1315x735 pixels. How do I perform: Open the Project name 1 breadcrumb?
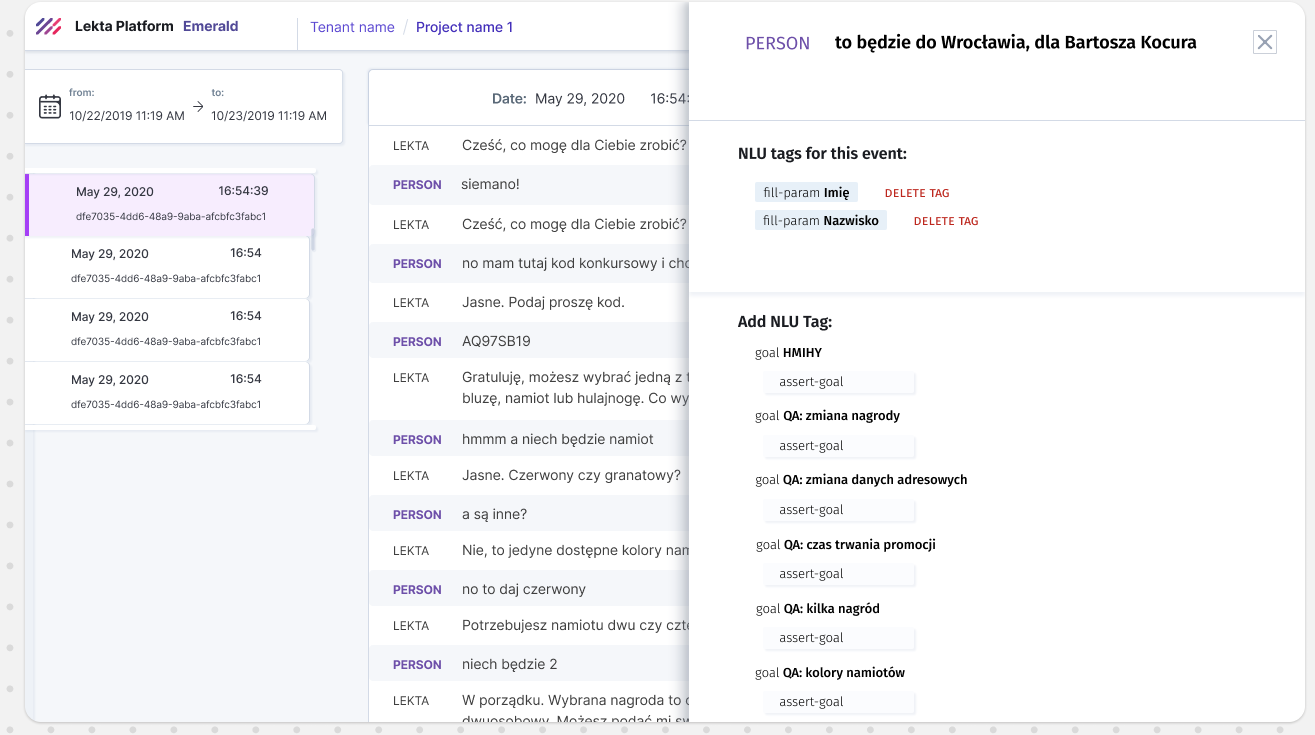tap(464, 27)
